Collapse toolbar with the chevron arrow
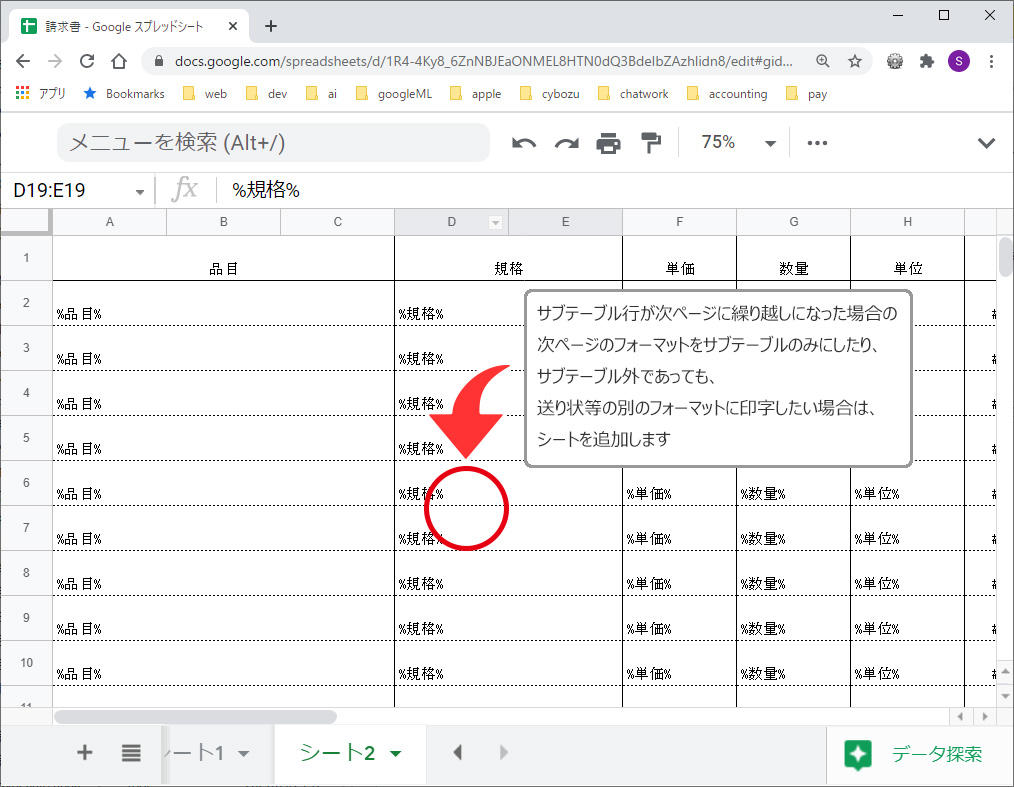The image size is (1014, 787). [986, 143]
